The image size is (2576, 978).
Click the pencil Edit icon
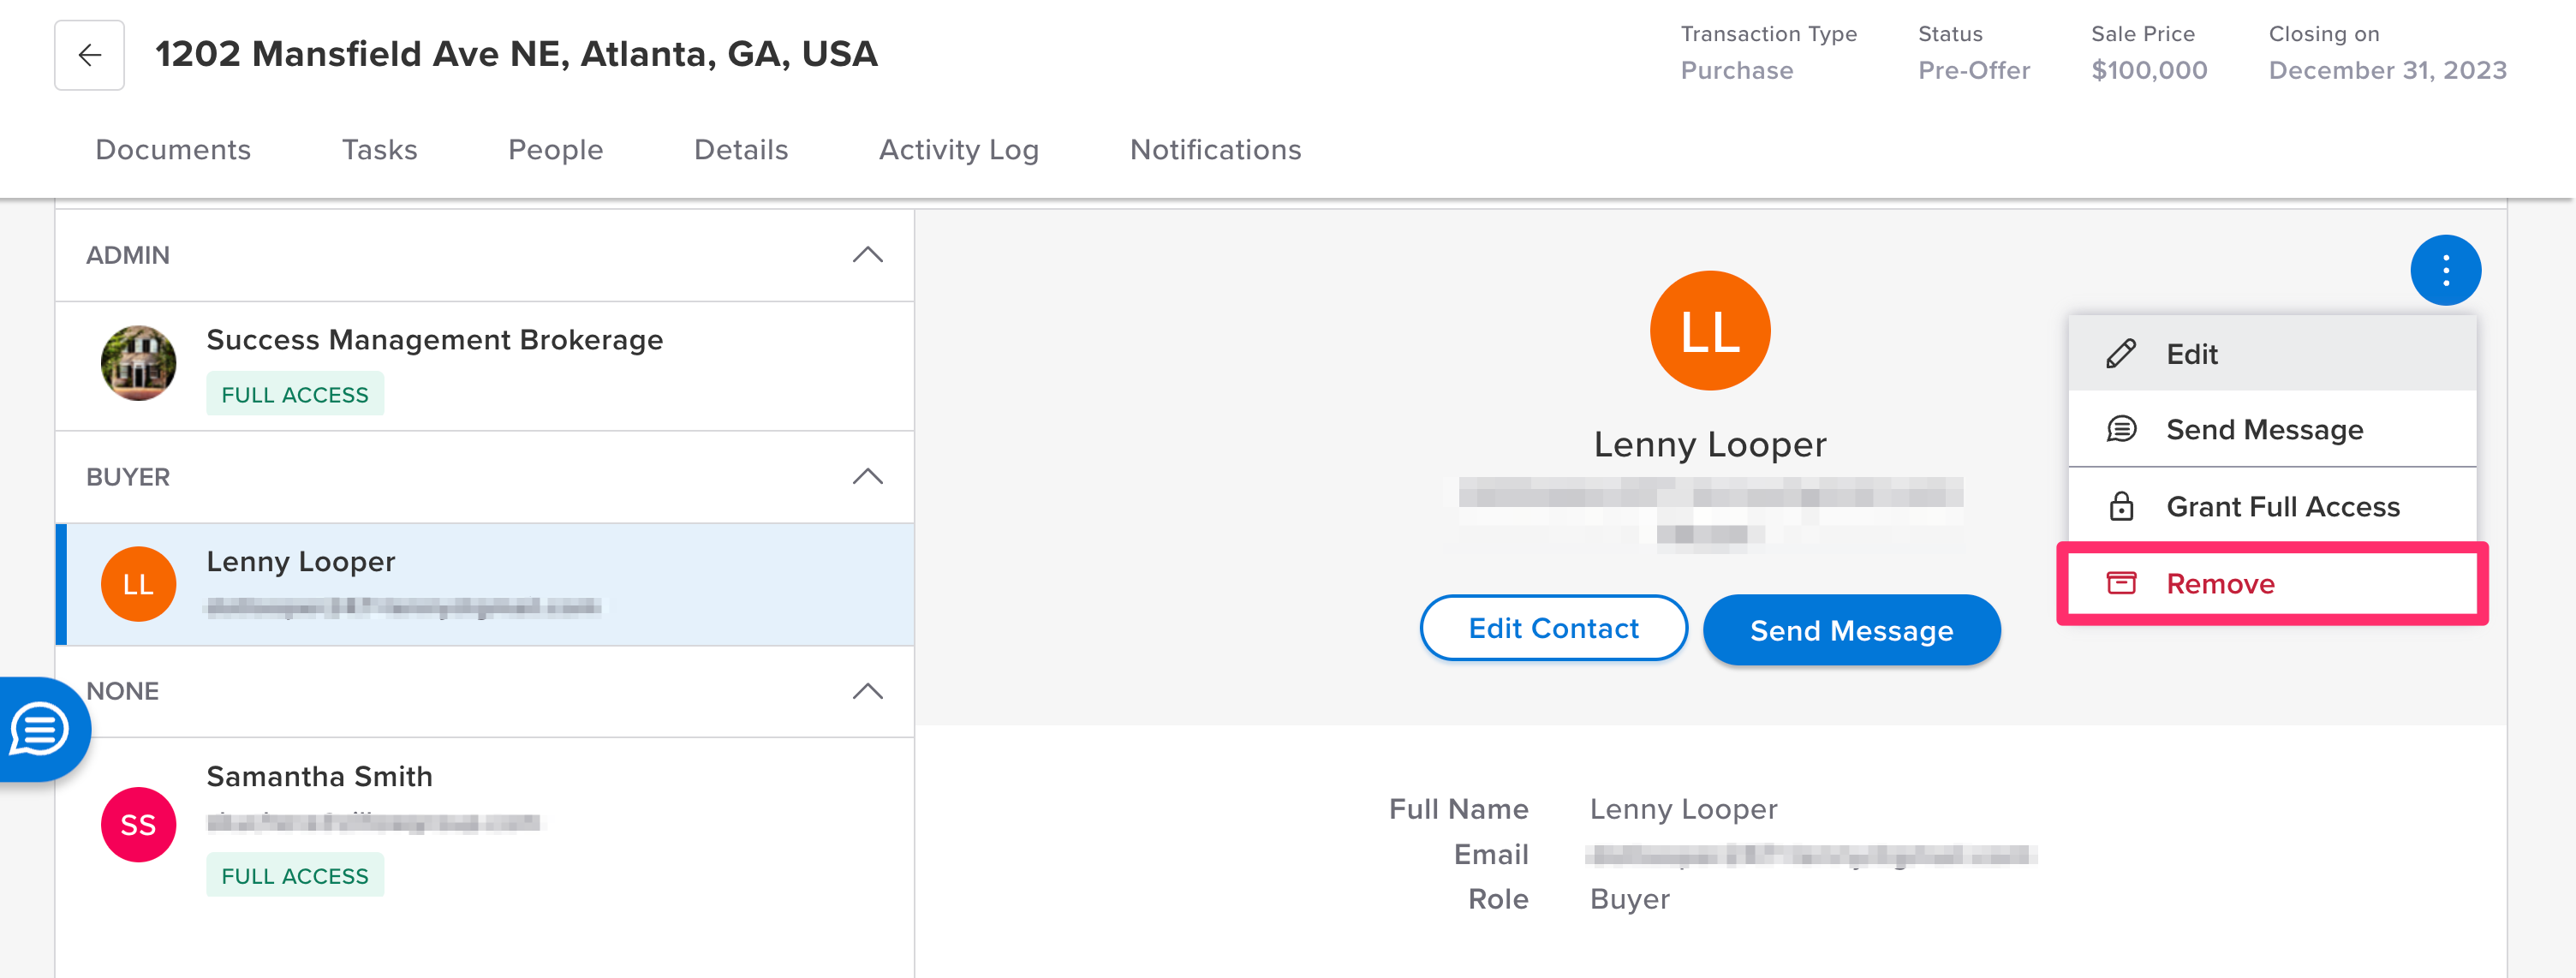click(2120, 354)
